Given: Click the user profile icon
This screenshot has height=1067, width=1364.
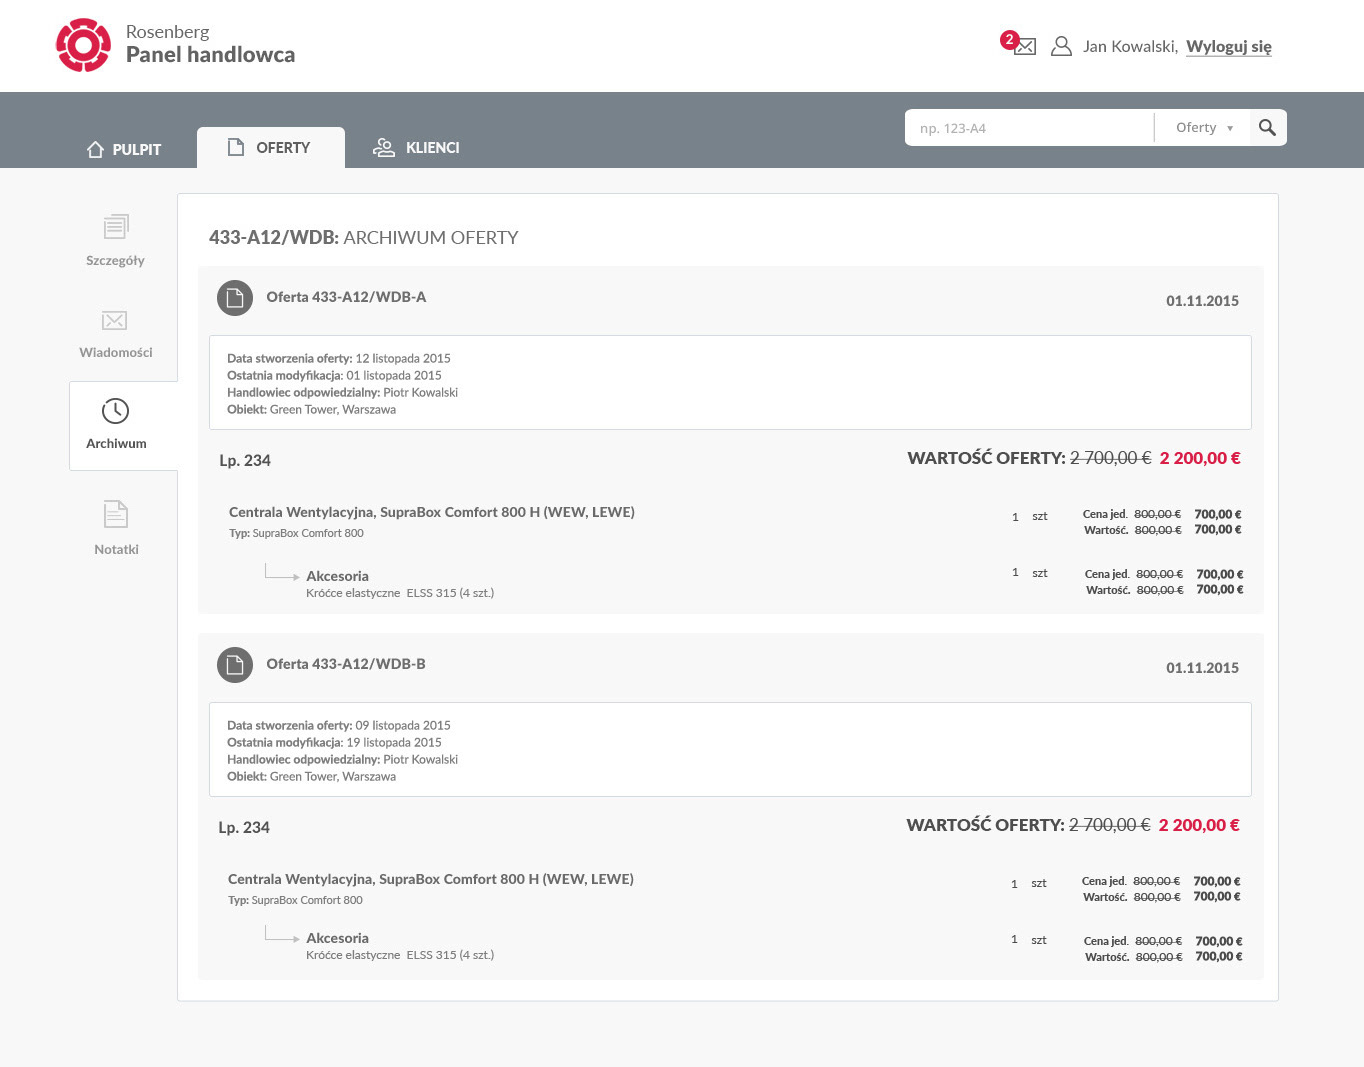Looking at the screenshot, I should coord(1061,46).
